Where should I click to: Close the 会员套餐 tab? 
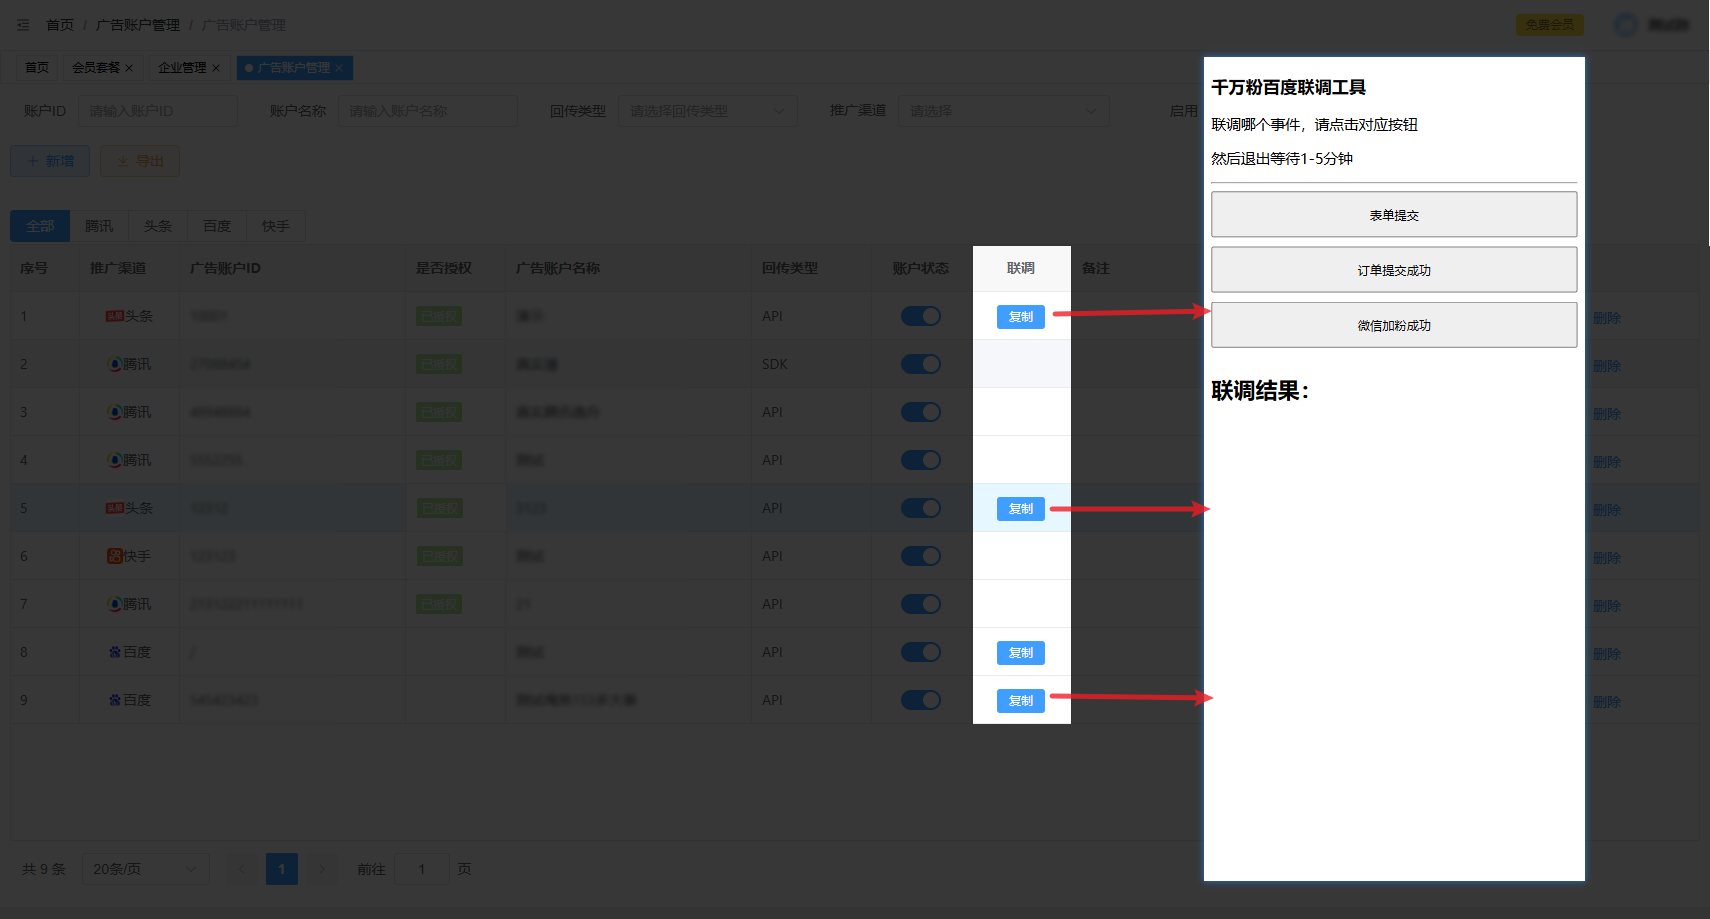tap(129, 68)
